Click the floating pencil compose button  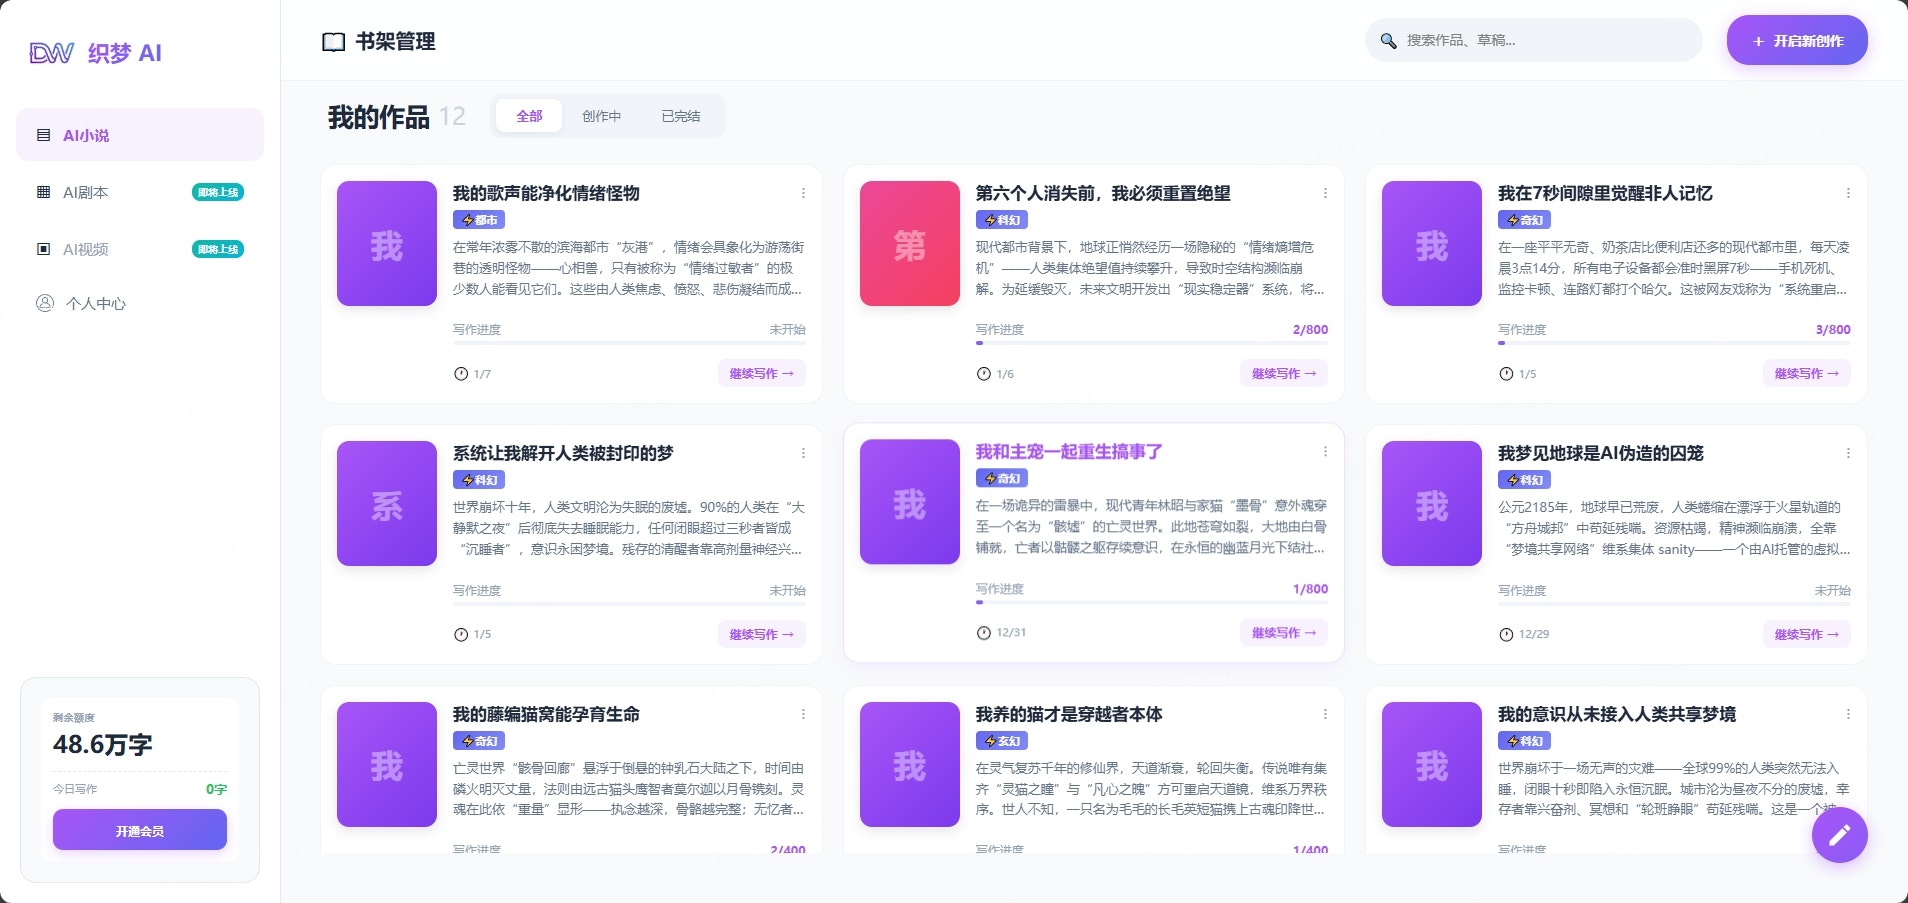tap(1838, 834)
